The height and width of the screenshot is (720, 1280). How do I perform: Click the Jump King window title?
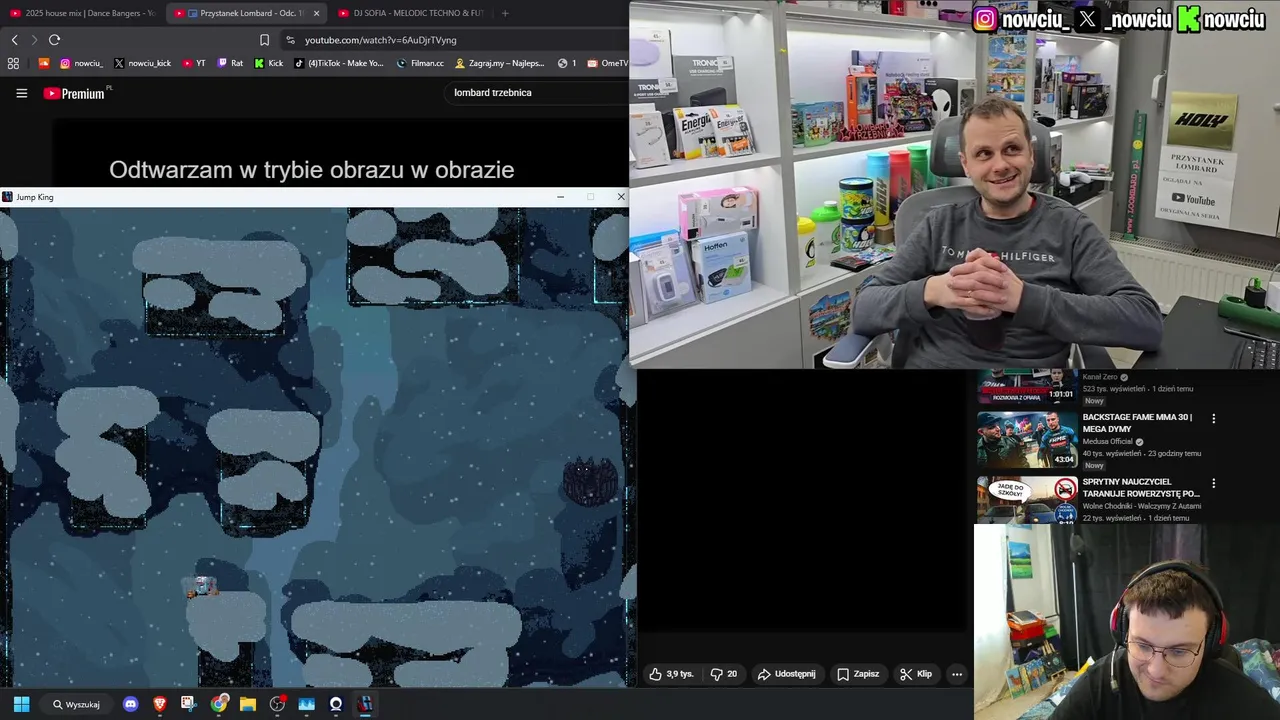tap(35, 197)
